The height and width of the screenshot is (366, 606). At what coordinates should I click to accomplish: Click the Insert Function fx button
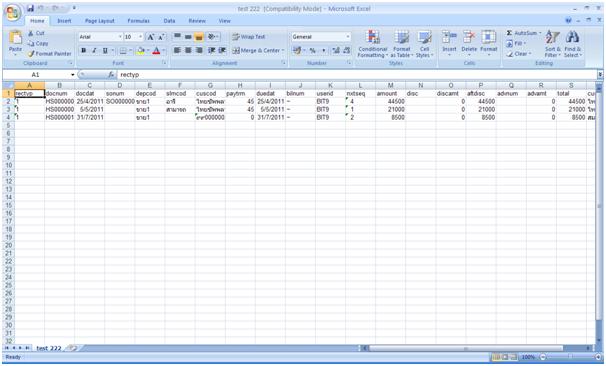(x=111, y=75)
